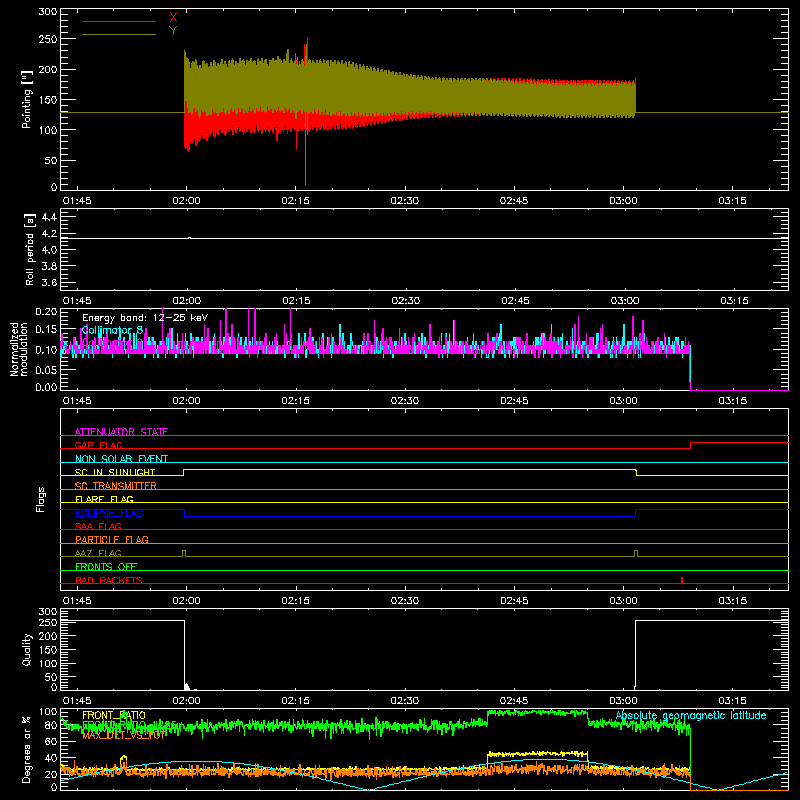The width and height of the screenshot is (800, 800).
Task: Select the Quality axis title
Action: pos(27,649)
